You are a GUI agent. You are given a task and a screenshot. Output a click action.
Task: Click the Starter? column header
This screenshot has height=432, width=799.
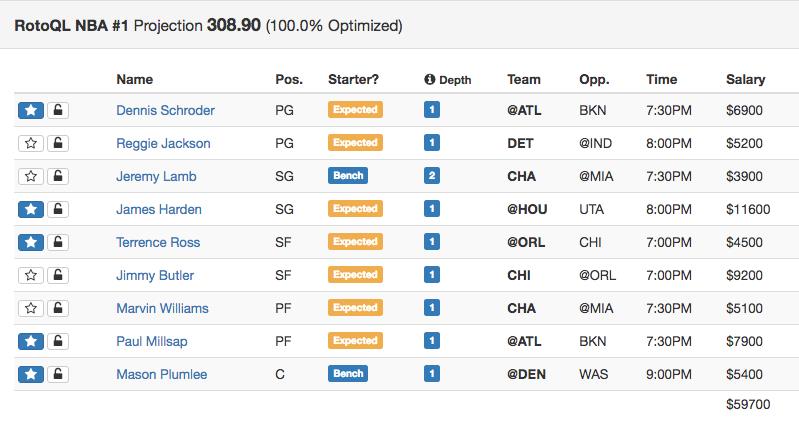click(353, 79)
